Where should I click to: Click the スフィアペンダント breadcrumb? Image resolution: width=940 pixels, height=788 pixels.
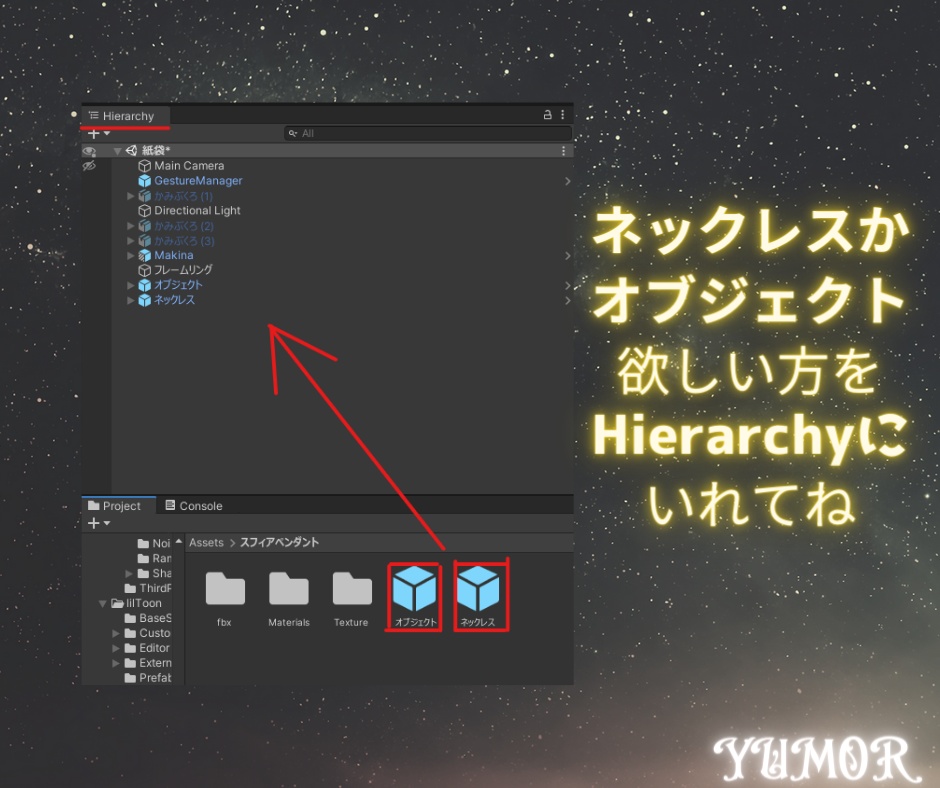(x=281, y=542)
